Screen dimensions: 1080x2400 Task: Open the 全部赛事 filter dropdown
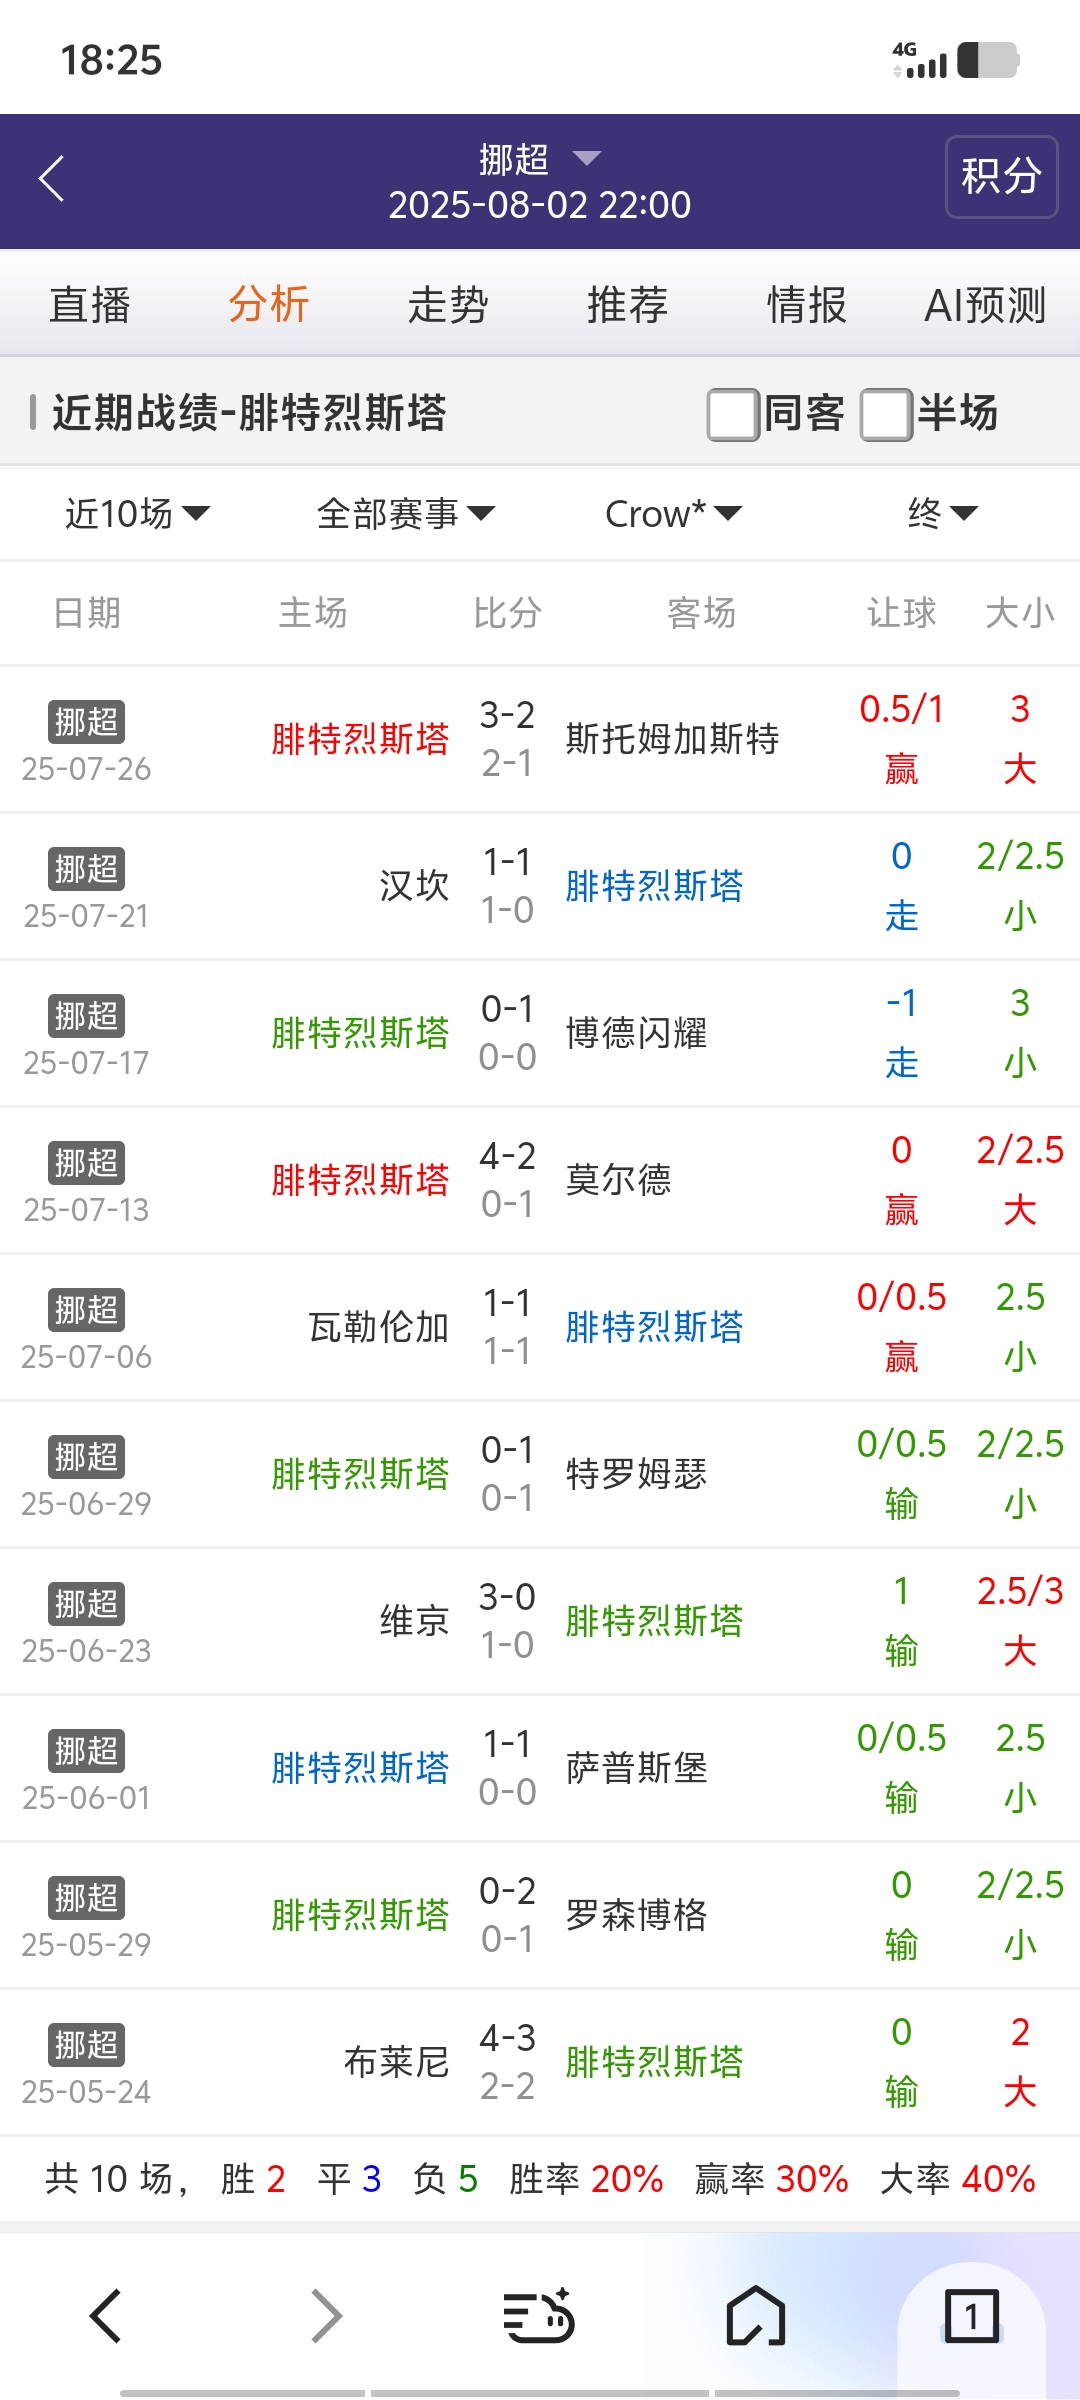coord(405,514)
